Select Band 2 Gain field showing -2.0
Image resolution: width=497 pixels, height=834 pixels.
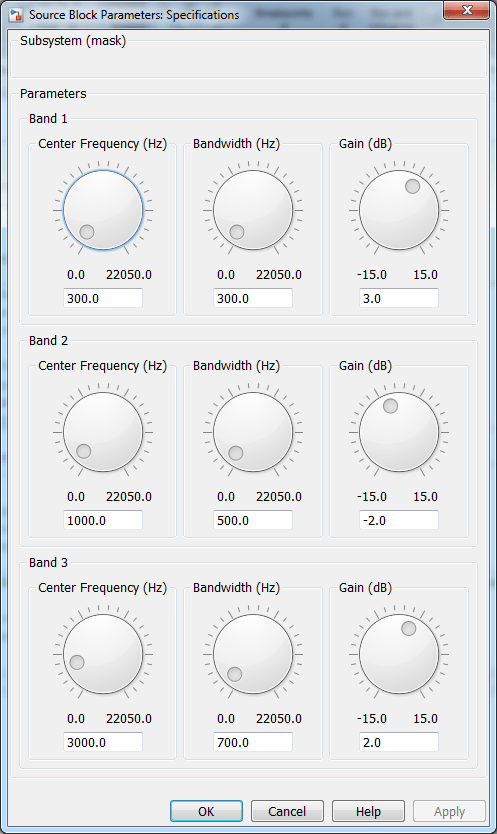[399, 520]
